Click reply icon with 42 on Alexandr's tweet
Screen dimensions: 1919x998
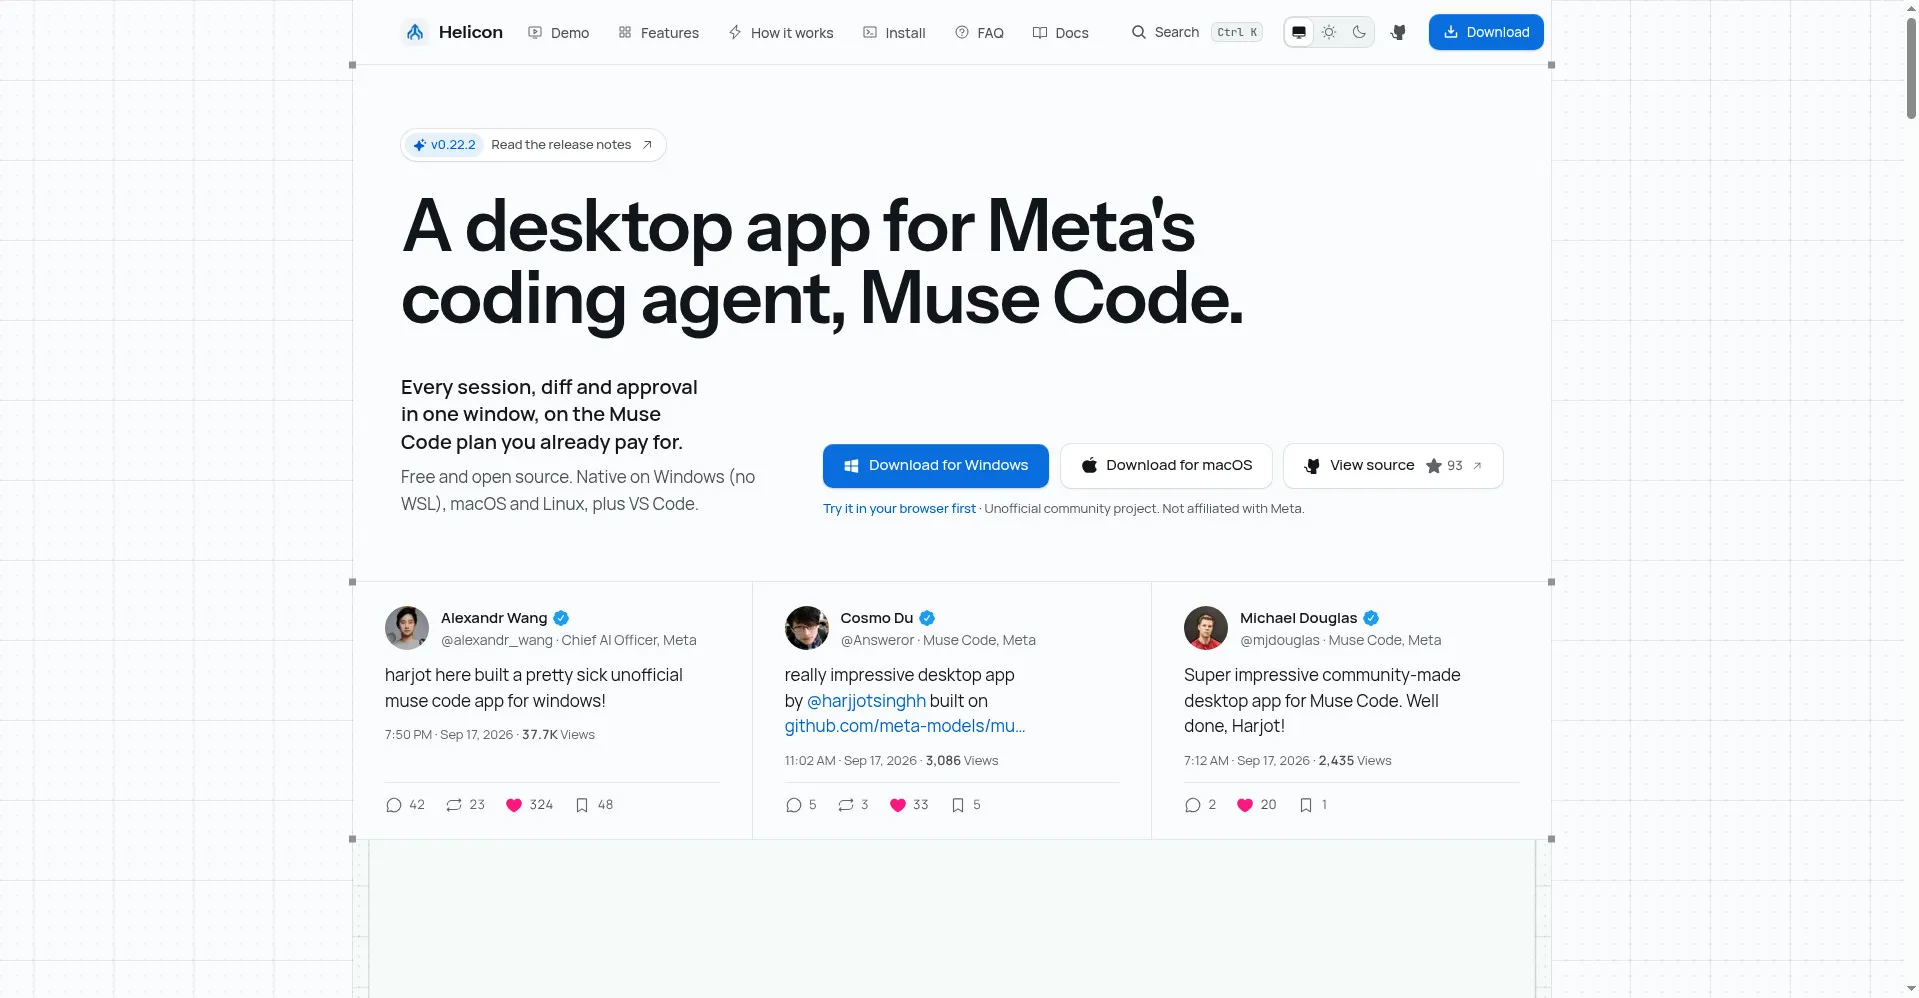pos(394,805)
